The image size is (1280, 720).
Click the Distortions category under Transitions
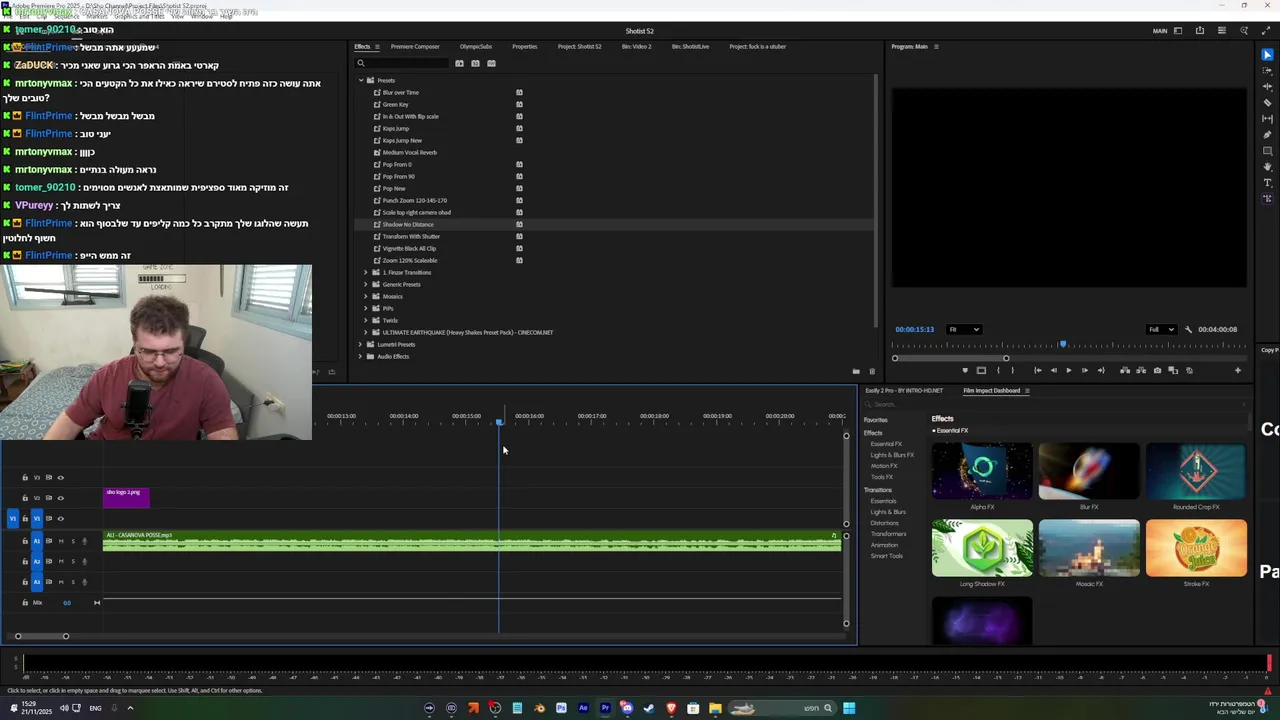[x=885, y=523]
